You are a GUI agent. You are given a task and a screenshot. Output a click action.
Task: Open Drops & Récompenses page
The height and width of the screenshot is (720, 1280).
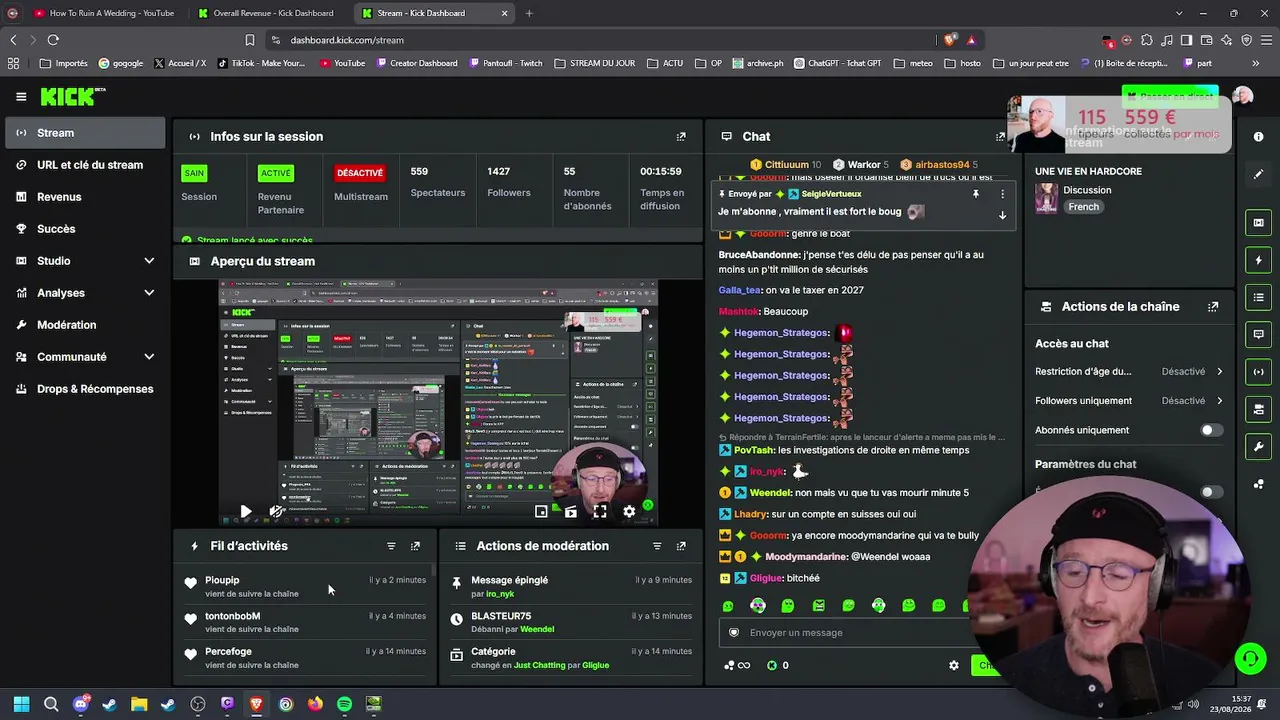pos(85,389)
